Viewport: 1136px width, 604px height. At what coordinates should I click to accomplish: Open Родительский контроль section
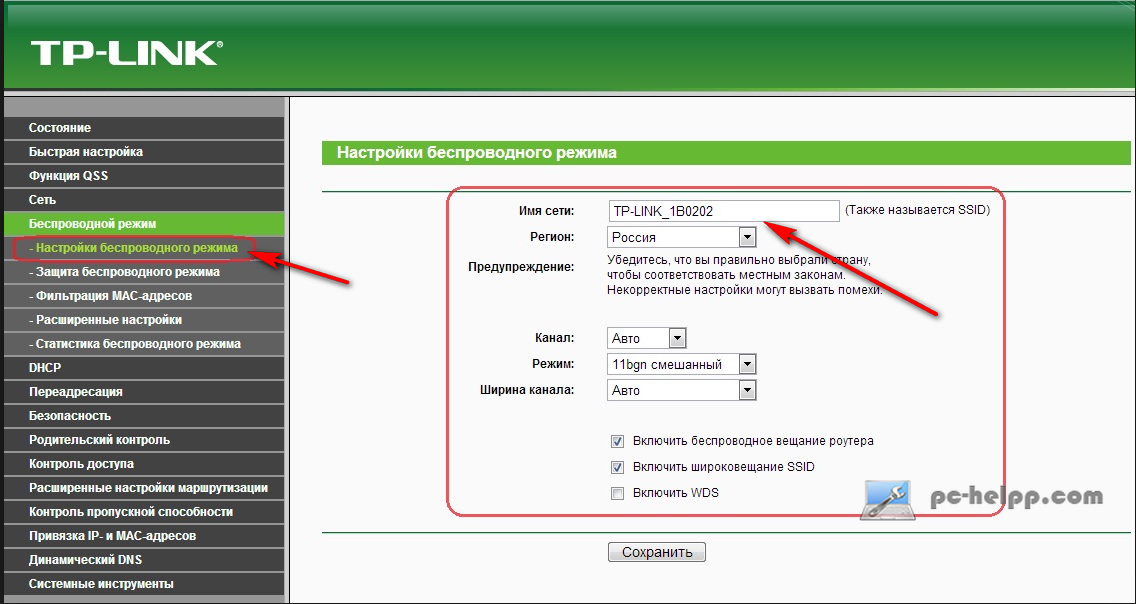coord(144,440)
